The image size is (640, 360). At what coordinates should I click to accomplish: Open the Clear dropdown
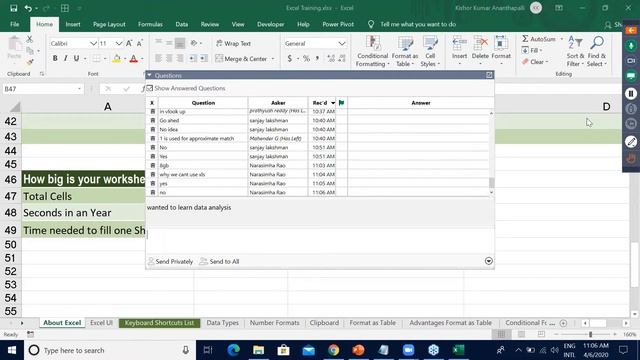535,62
